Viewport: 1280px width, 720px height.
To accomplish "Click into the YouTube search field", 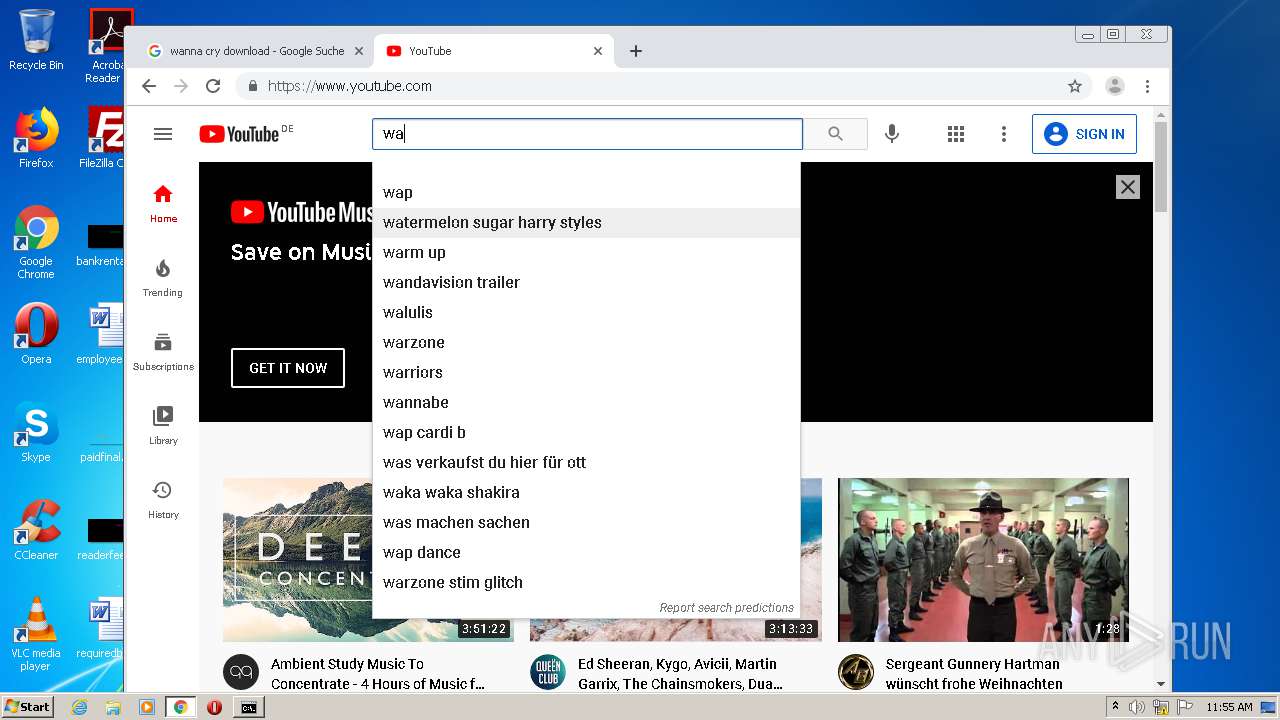I will pos(587,134).
